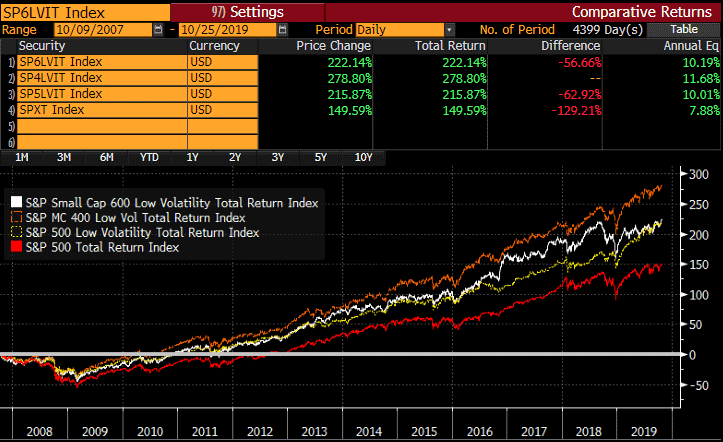
Task: Click the Security column header
Action: (x=42, y=46)
